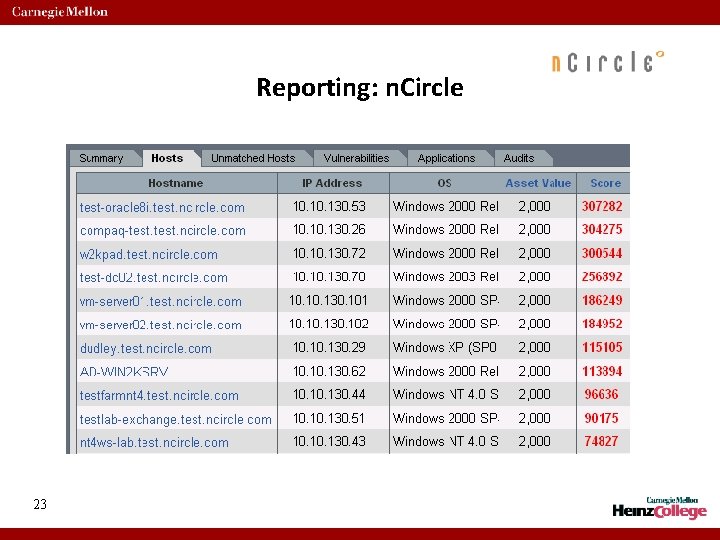Click score 115105

tap(602, 348)
